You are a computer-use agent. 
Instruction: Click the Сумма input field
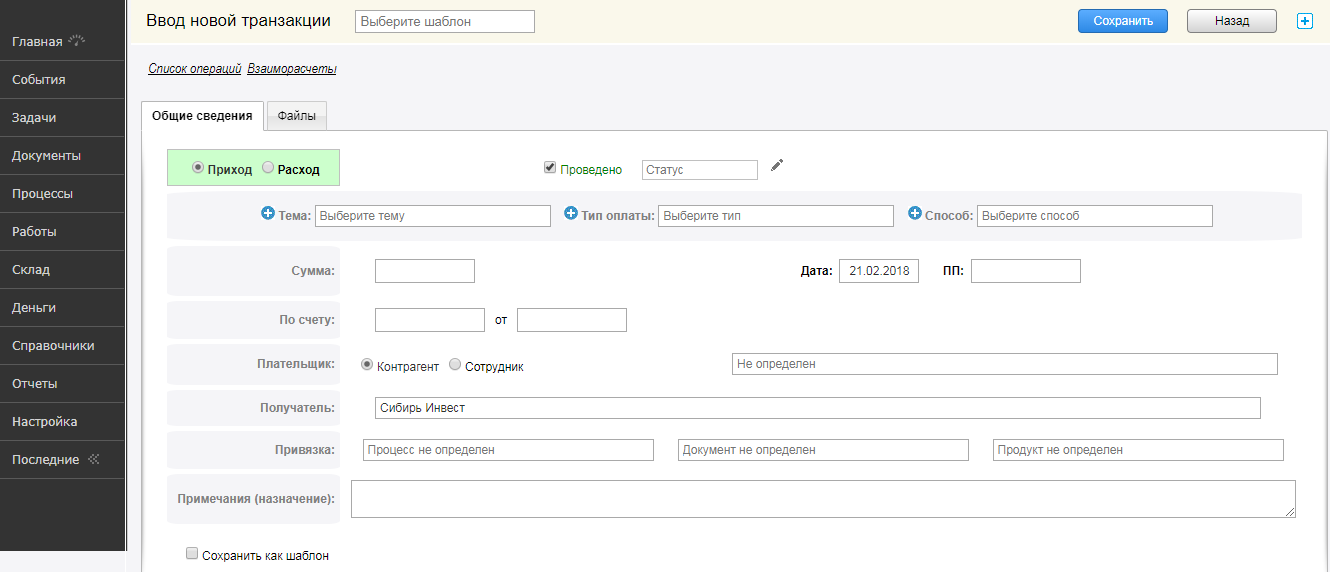tap(424, 271)
